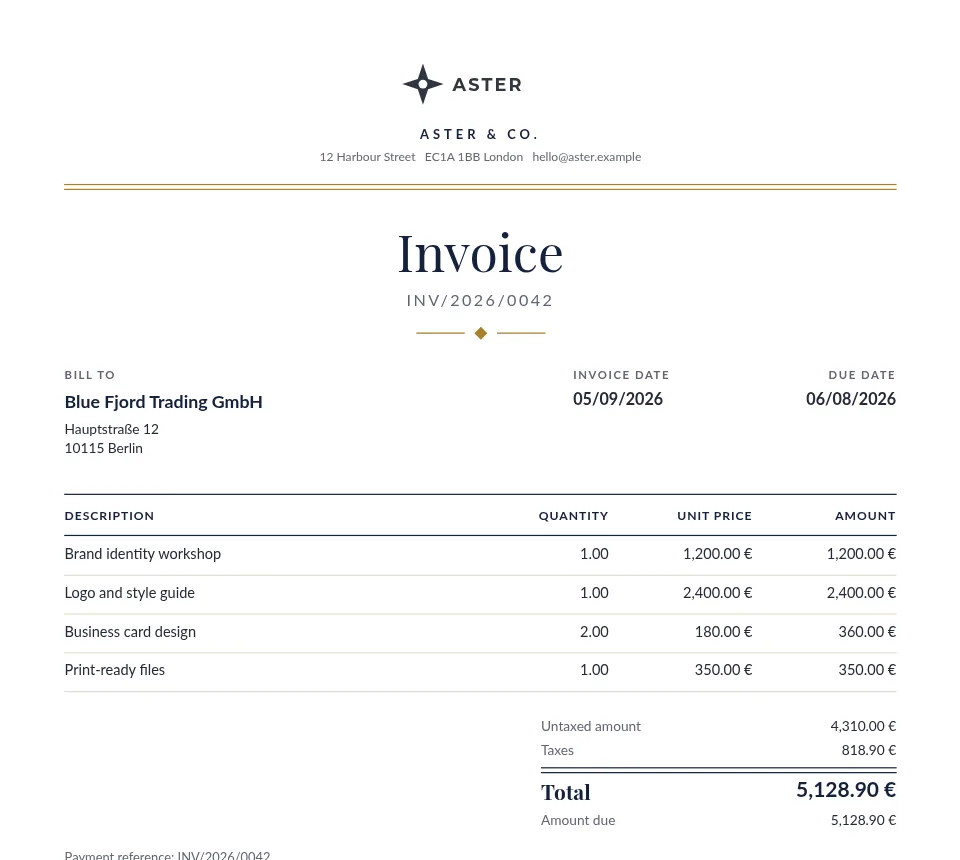
Task: Click unit price 180.00 € for Business card design
Action: (x=723, y=632)
